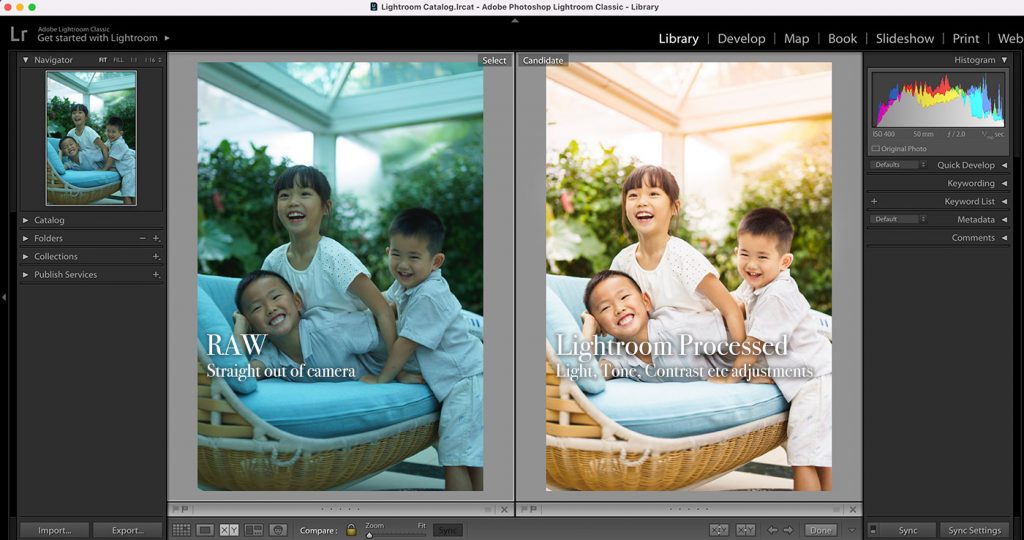Close the Select photo pane

[x=504, y=509]
